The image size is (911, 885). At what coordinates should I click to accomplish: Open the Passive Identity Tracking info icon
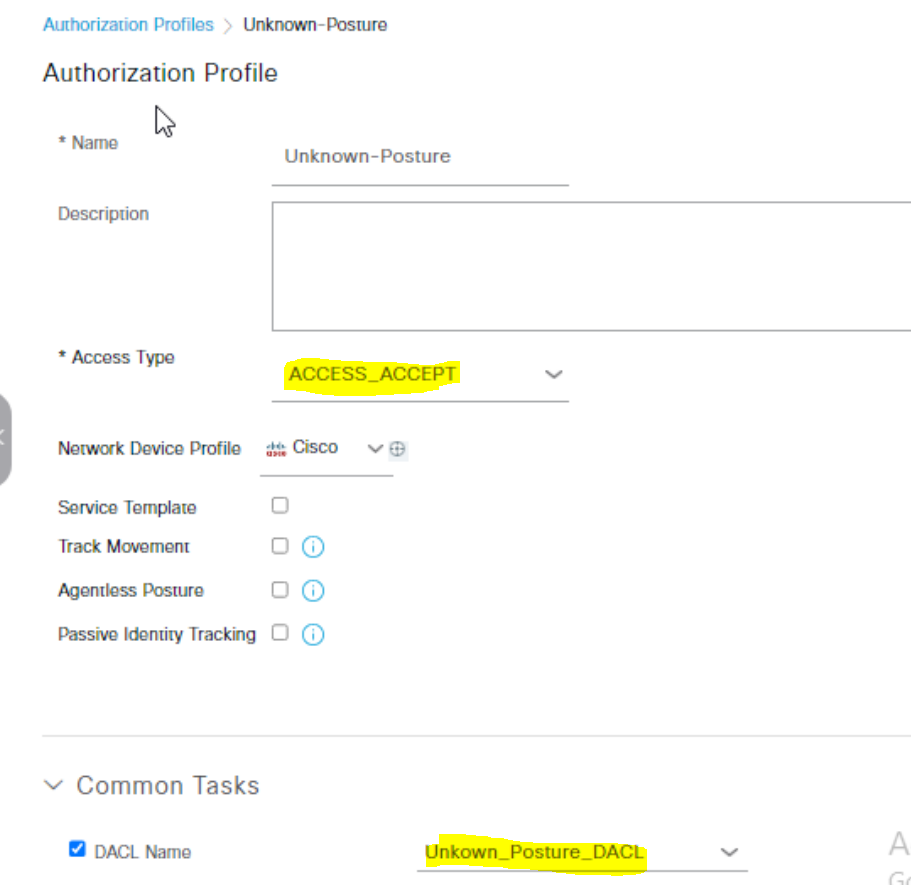pyautogui.click(x=313, y=634)
